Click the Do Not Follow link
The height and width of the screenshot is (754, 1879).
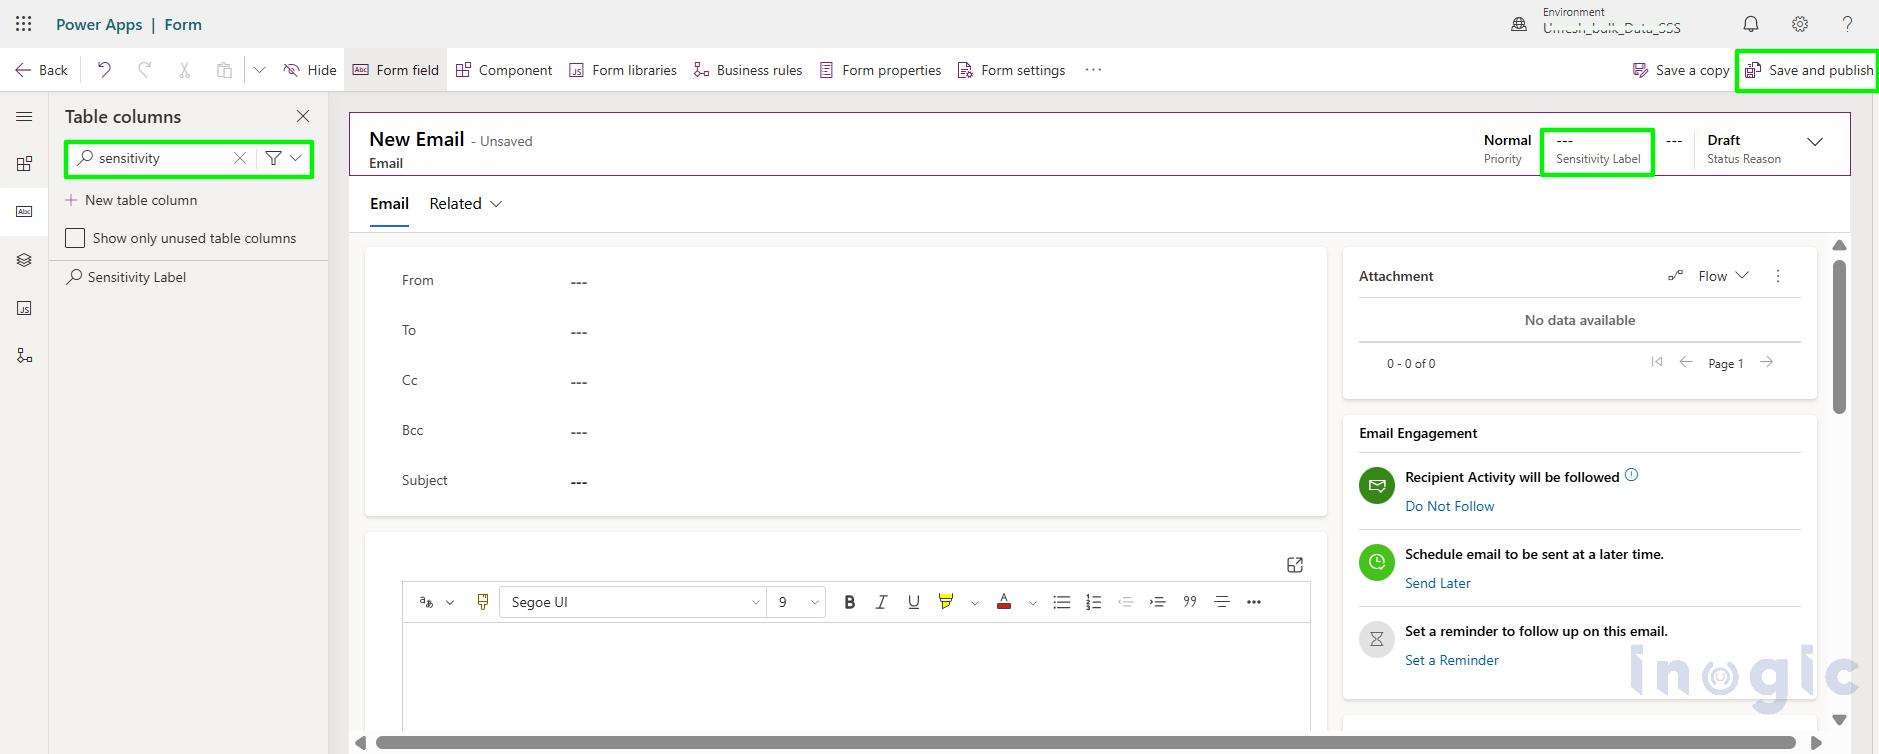click(x=1449, y=506)
